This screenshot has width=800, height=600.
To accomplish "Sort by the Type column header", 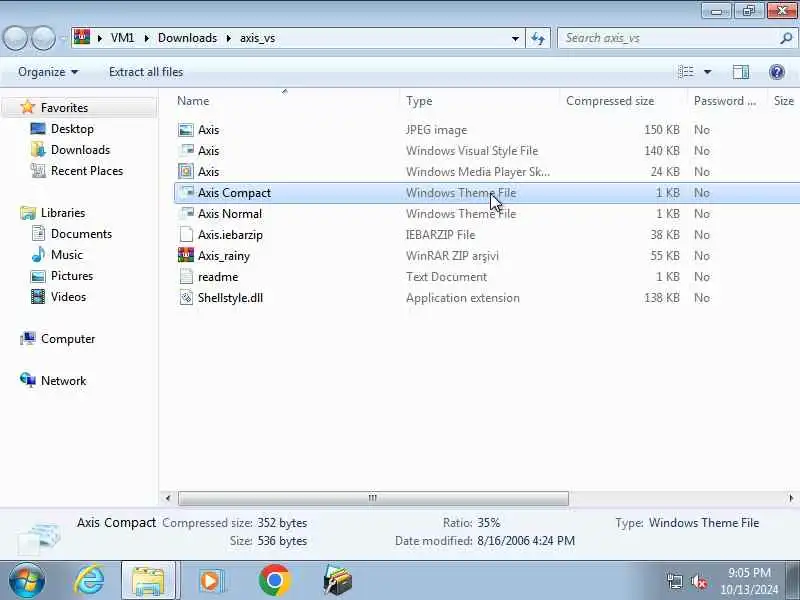I will (419, 101).
